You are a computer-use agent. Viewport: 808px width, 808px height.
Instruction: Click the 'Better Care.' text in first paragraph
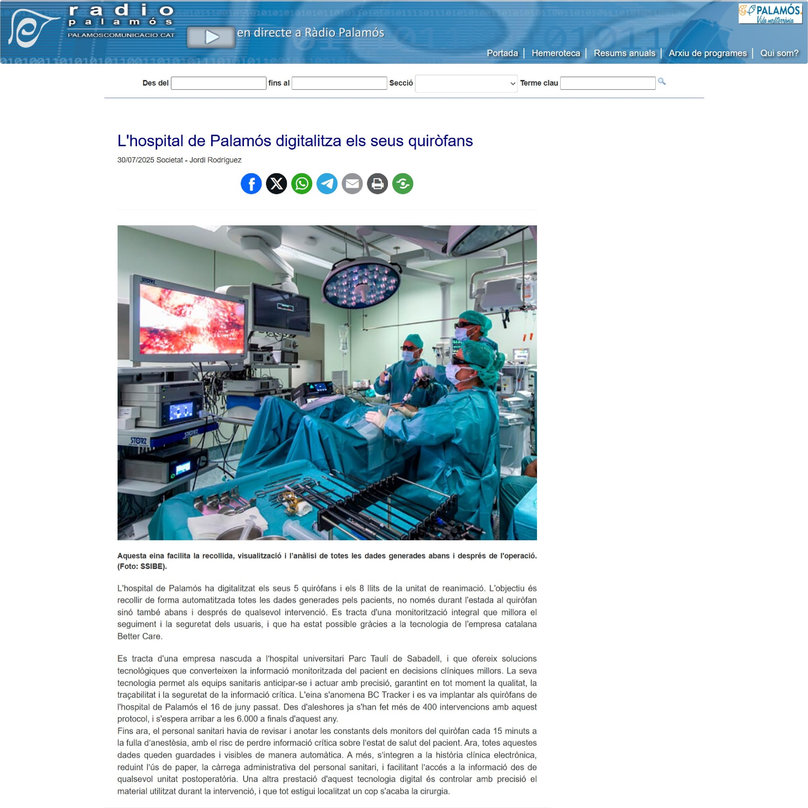click(x=140, y=636)
